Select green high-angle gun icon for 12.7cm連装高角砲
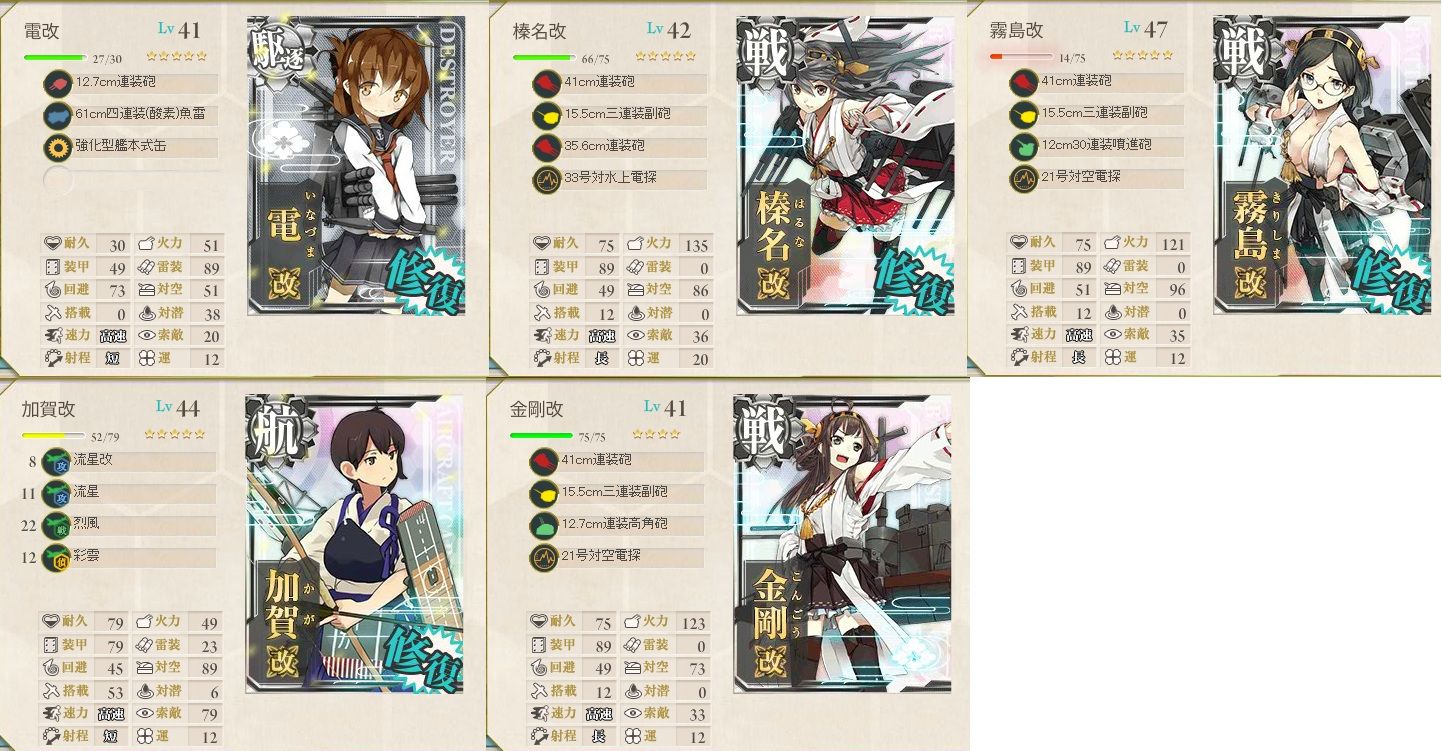Viewport: 1442px width, 751px height. pyautogui.click(x=541, y=526)
